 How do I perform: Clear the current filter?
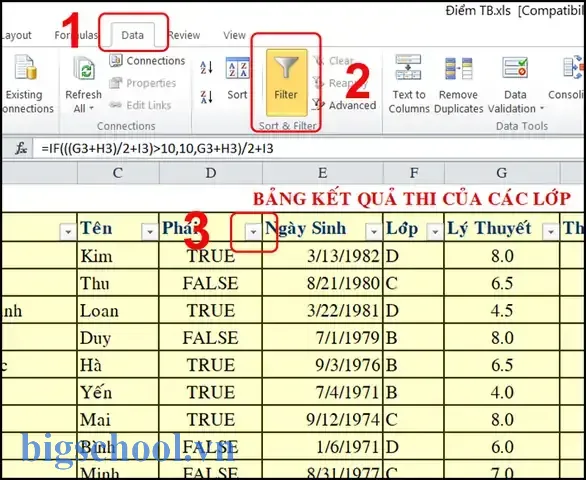coord(333,61)
